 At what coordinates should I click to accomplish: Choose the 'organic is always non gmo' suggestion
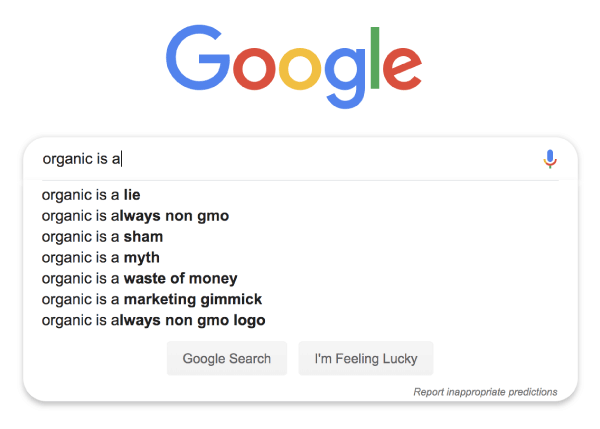(135, 216)
